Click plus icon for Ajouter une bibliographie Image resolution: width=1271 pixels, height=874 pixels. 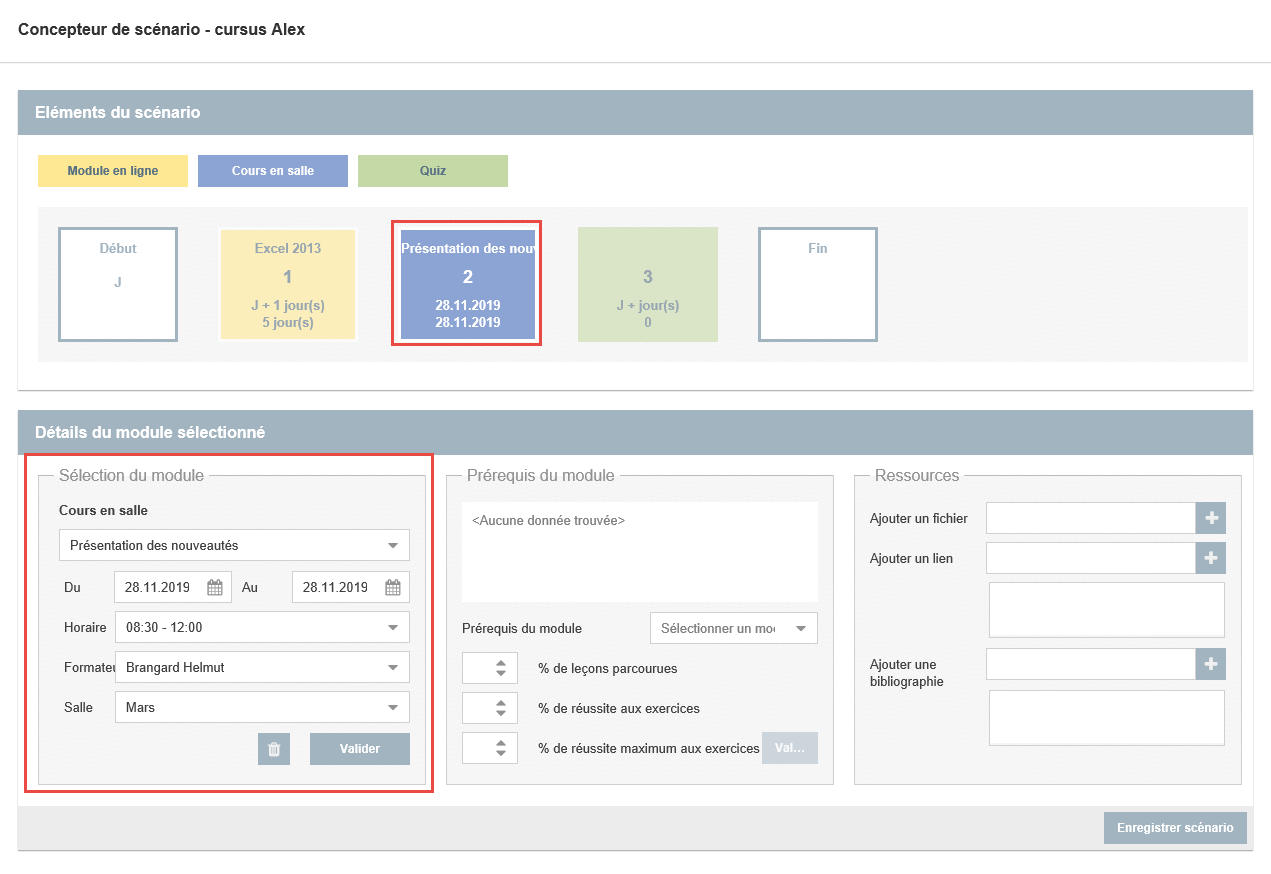click(x=1211, y=664)
